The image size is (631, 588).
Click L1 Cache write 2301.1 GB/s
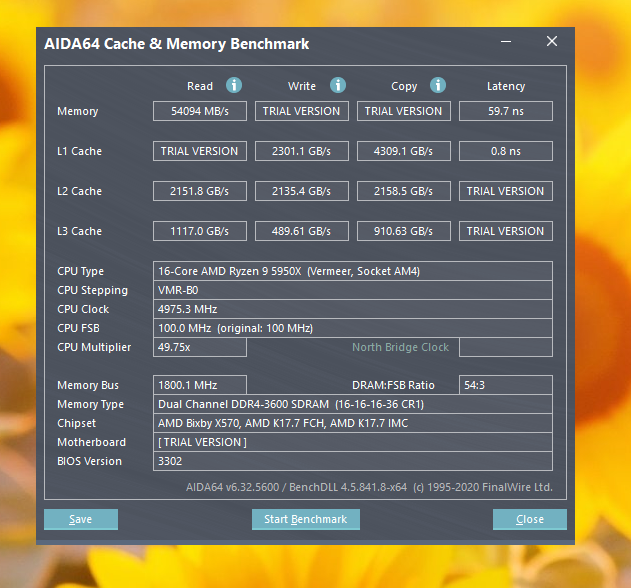pyautogui.click(x=302, y=151)
